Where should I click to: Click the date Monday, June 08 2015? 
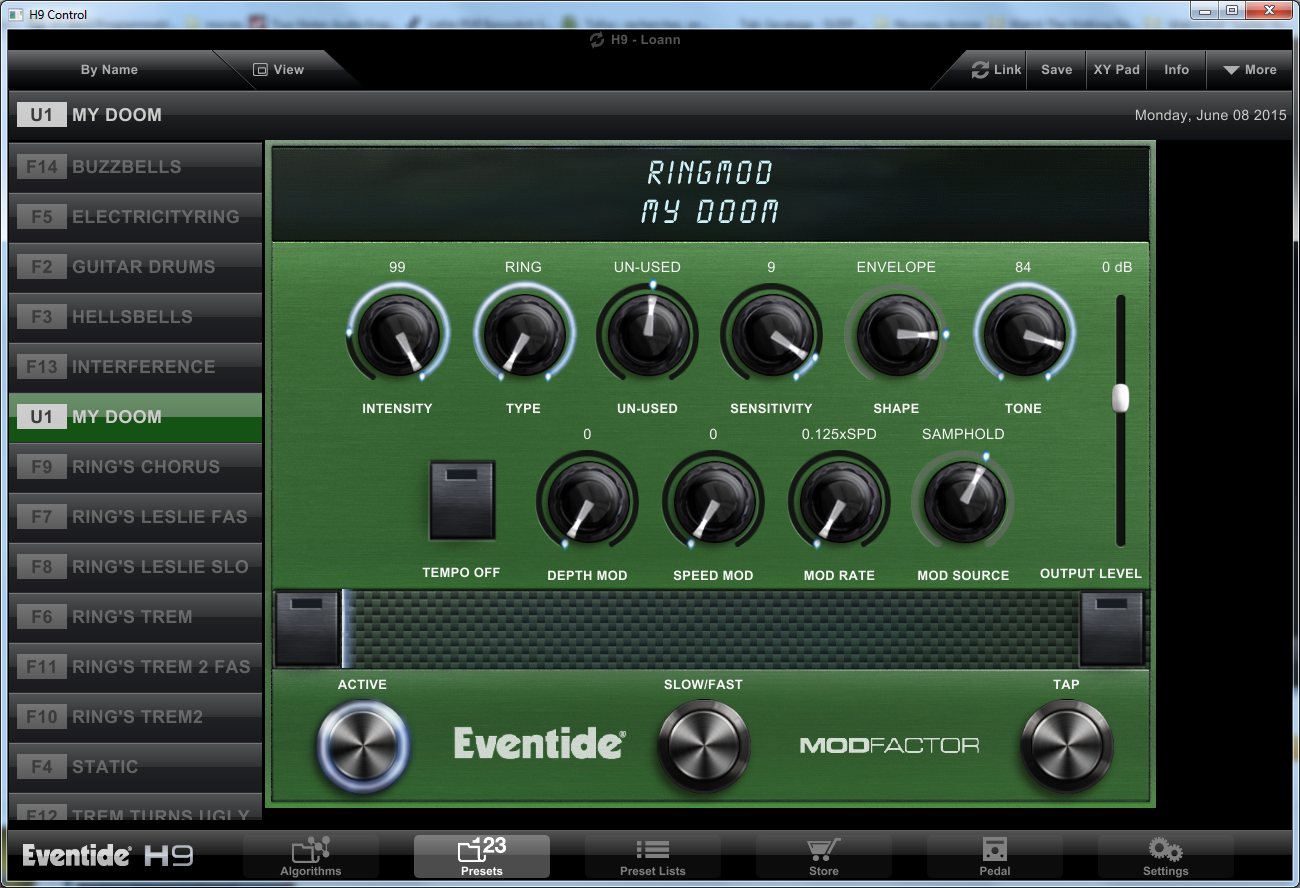pyautogui.click(x=1211, y=115)
